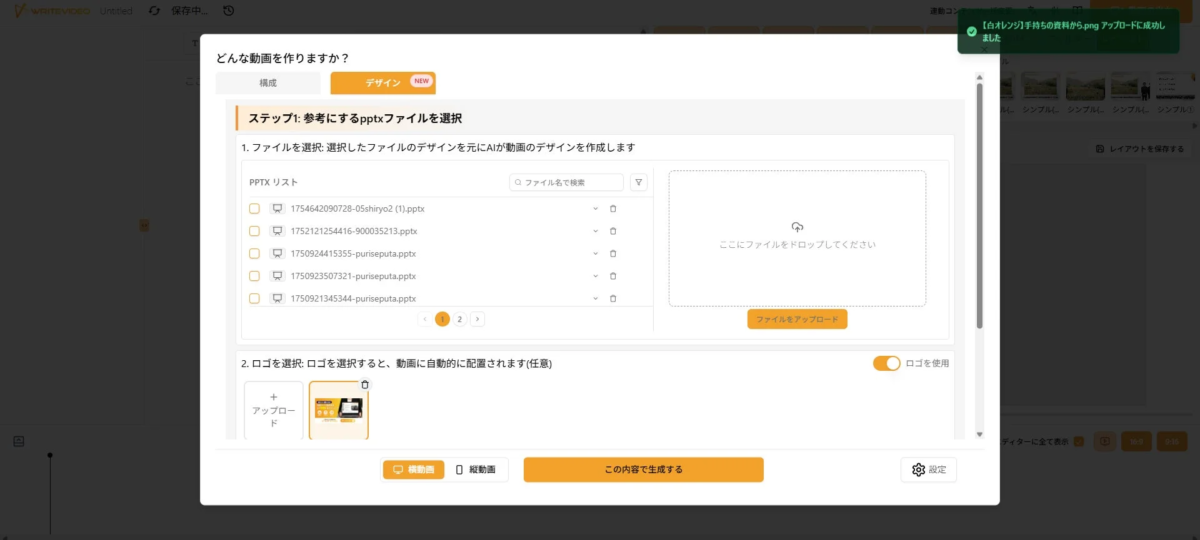
Task: Click the layout save icon beside レイアウトを保存する
Action: pos(1100,149)
